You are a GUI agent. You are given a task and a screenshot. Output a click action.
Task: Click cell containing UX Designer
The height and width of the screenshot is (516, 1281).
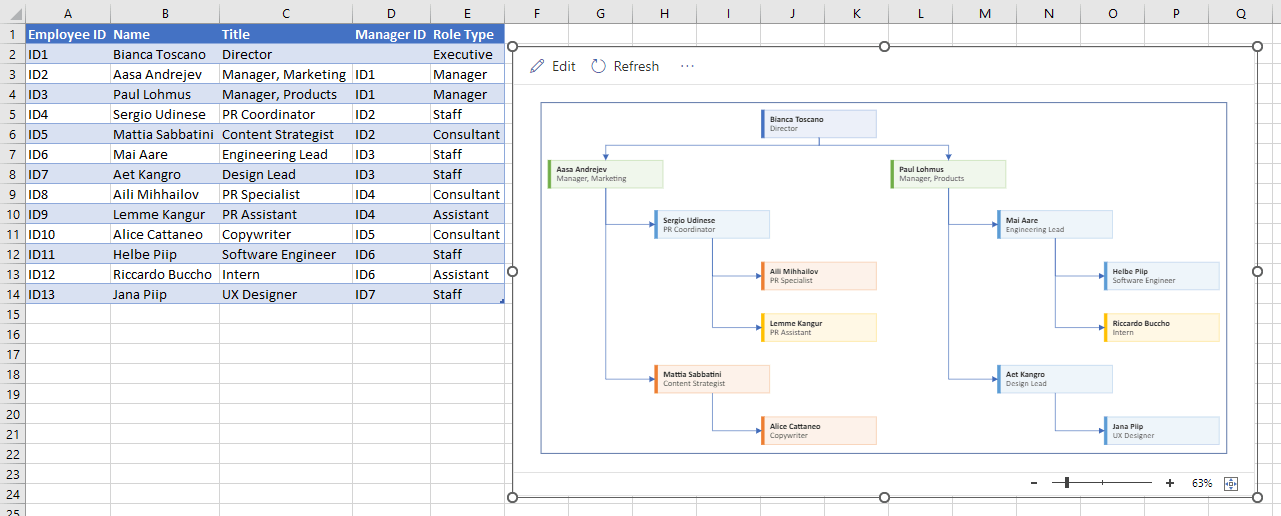coord(286,294)
